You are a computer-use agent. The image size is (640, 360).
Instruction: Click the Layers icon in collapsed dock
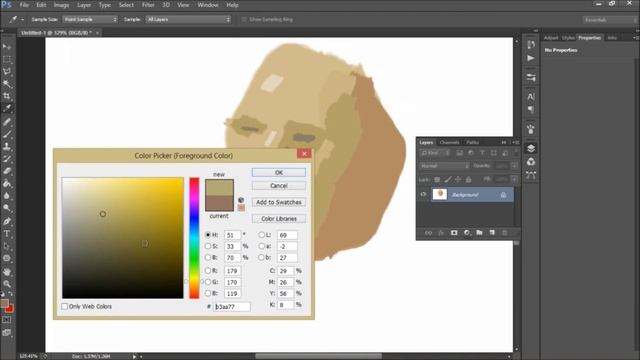531,148
